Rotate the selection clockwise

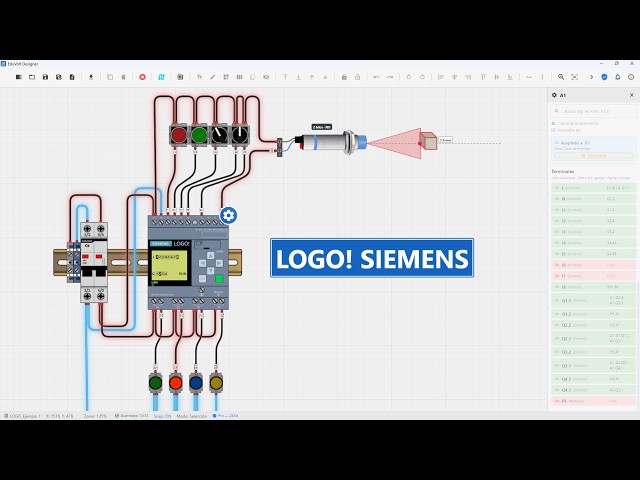pos(422,77)
